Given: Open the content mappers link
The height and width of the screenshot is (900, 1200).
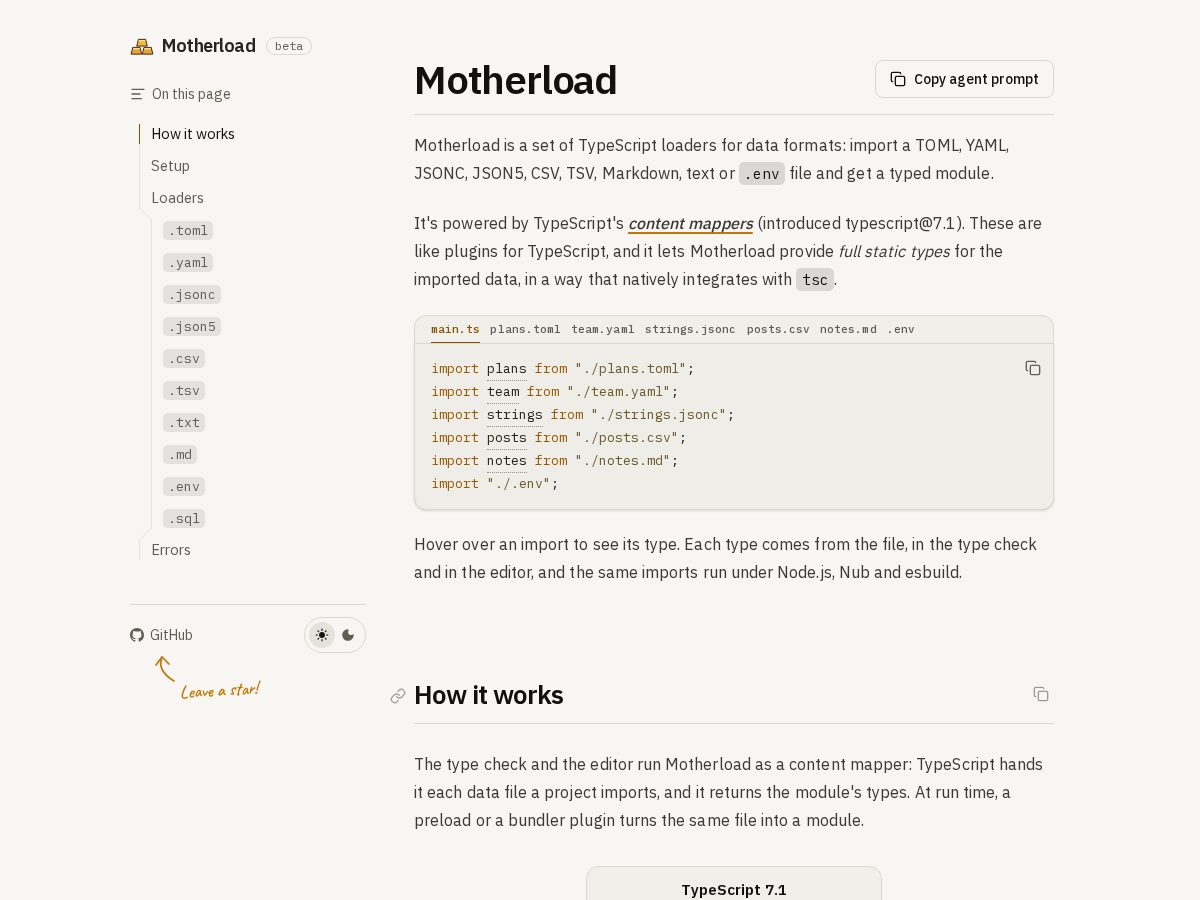Looking at the screenshot, I should coord(690,224).
